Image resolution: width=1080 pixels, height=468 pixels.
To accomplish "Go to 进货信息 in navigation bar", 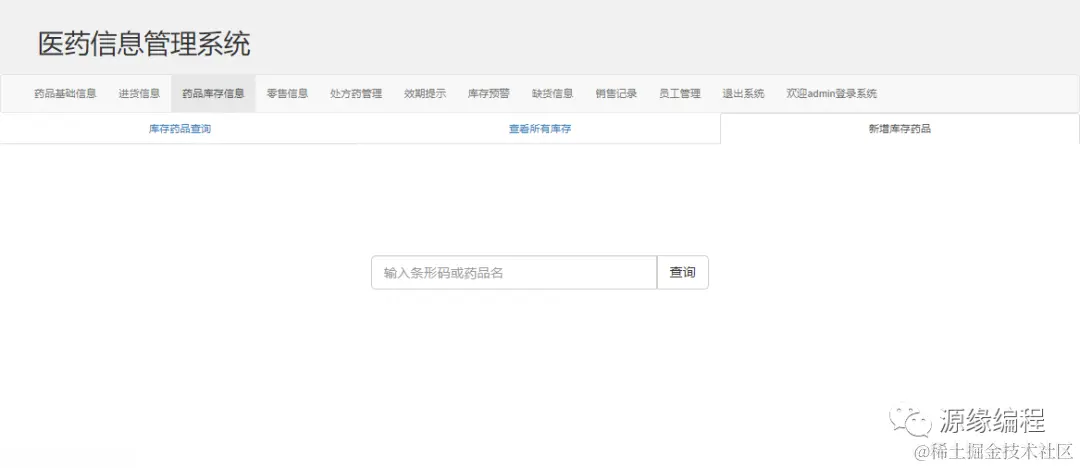I will 139,94.
